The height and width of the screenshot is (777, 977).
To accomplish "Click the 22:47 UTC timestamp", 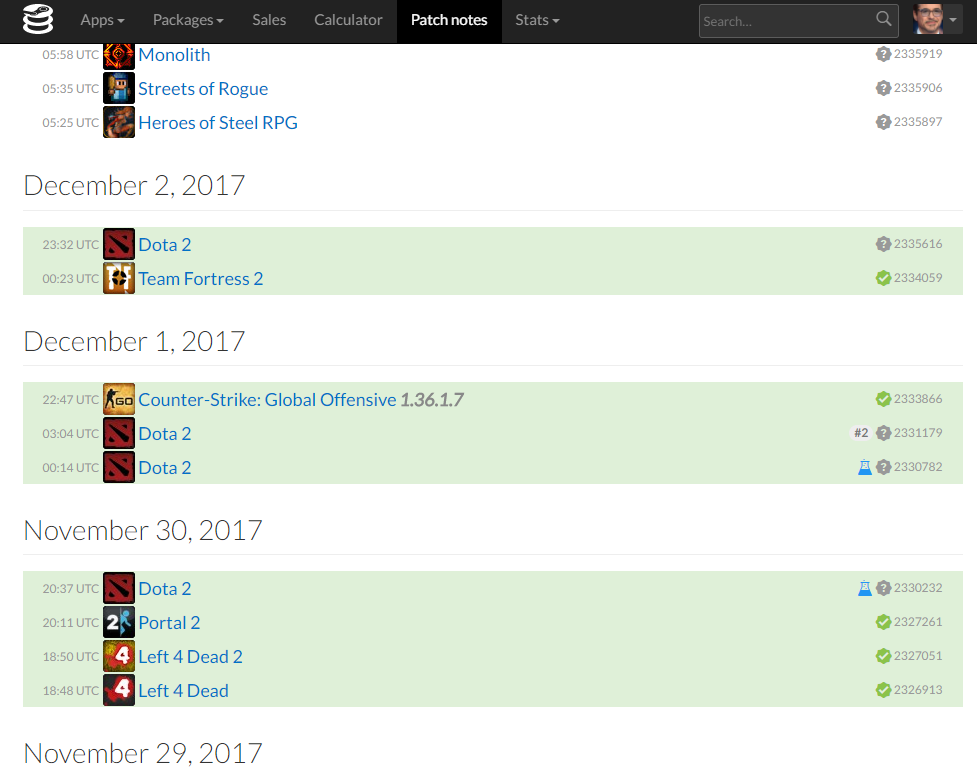I will pos(70,400).
